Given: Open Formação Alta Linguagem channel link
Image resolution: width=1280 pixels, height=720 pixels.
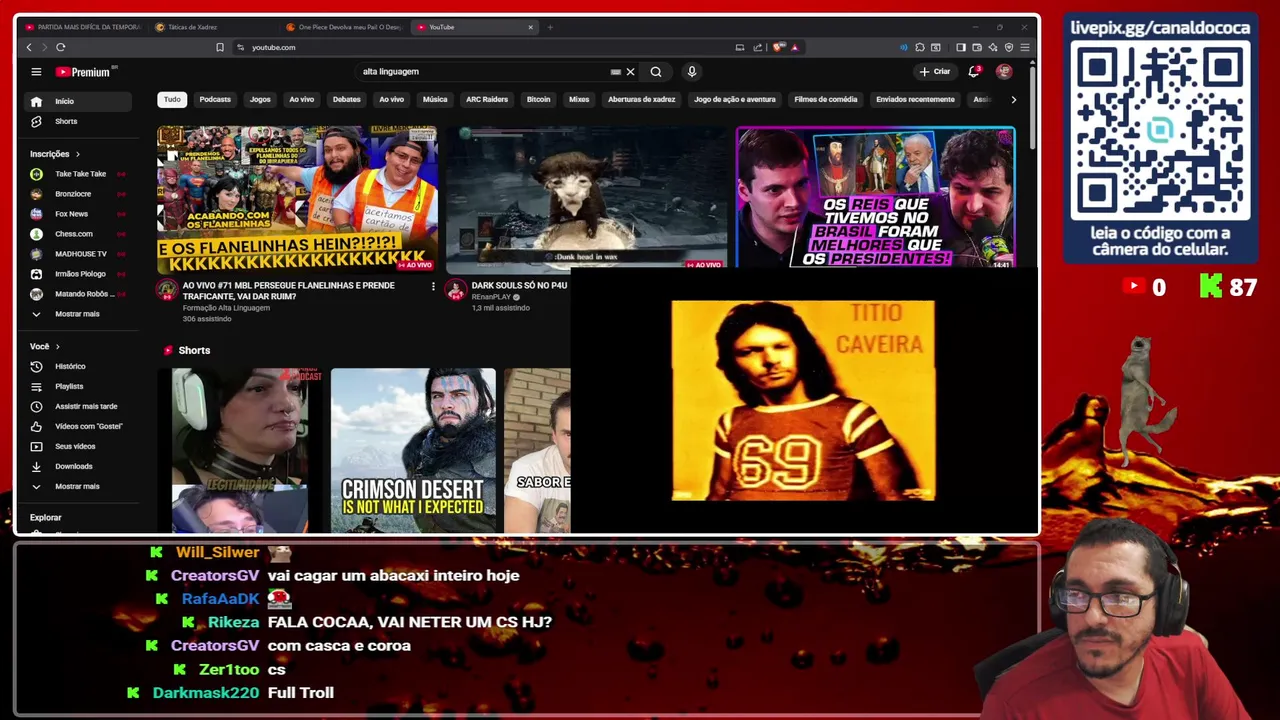Looking at the screenshot, I should [226, 308].
